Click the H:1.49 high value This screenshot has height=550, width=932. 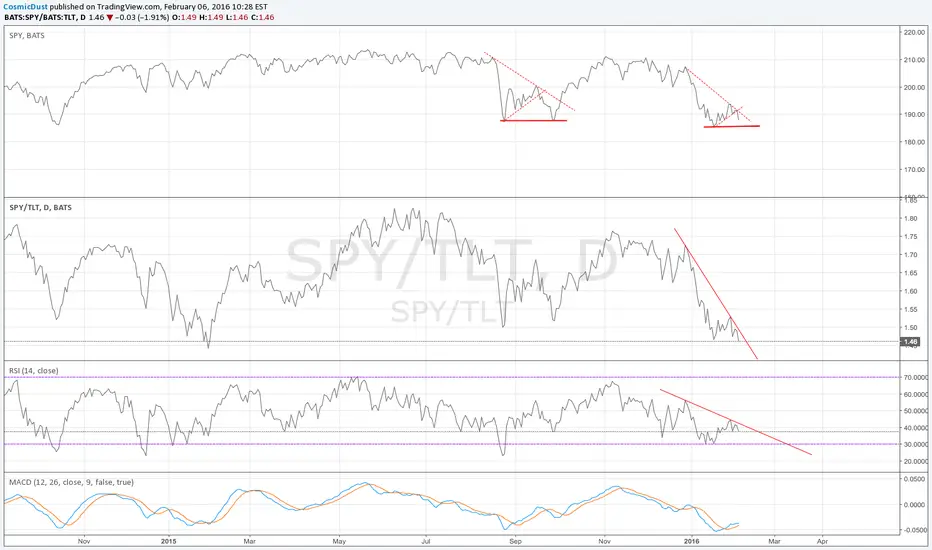tap(211, 17)
